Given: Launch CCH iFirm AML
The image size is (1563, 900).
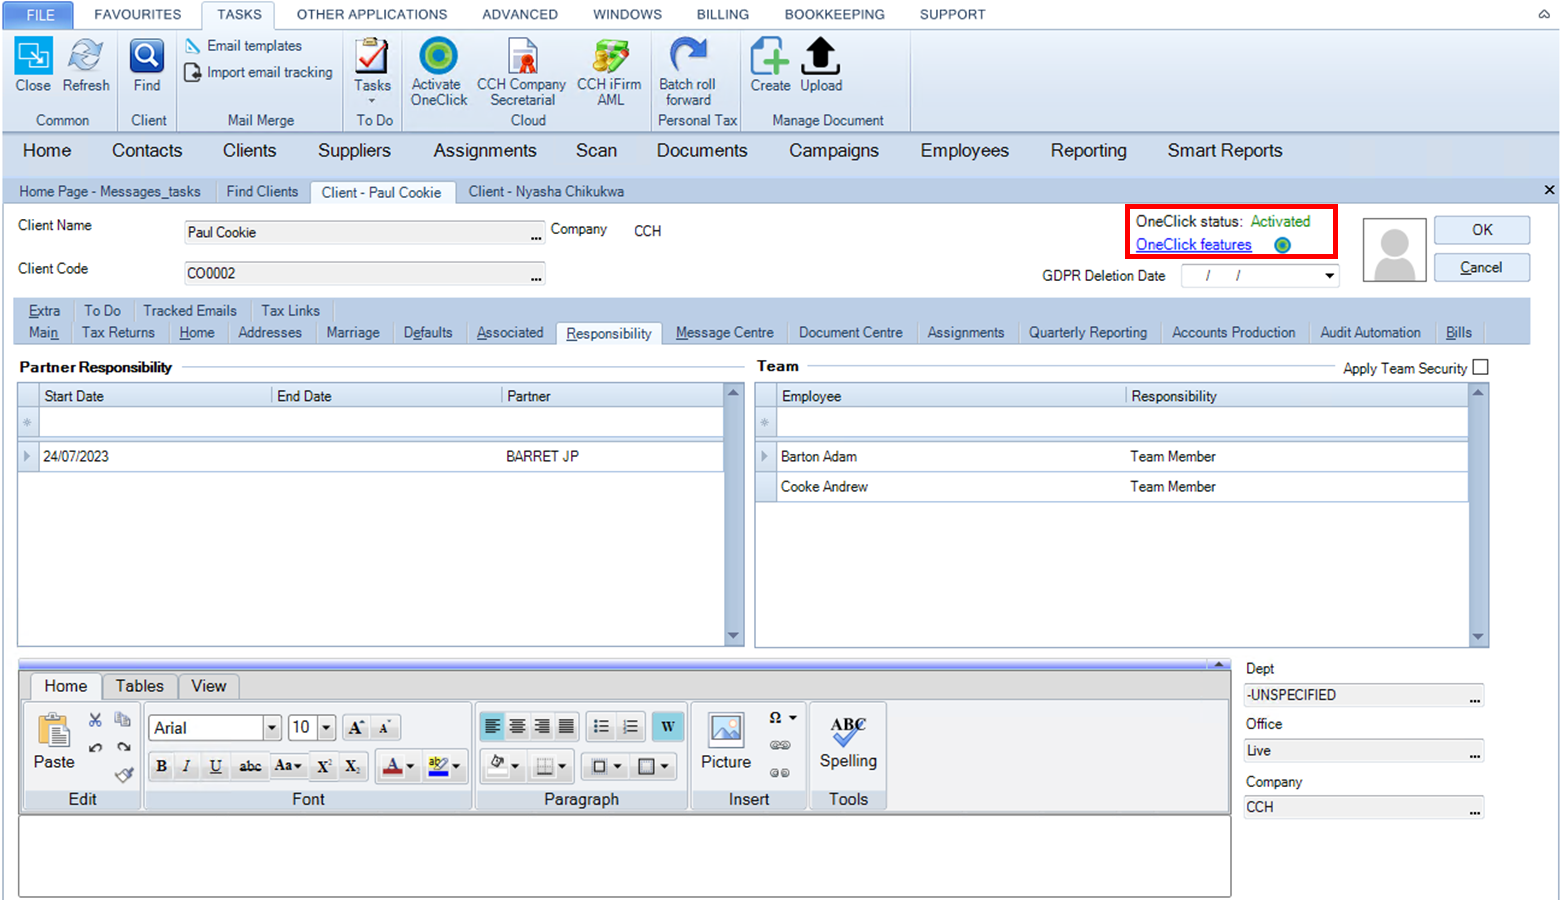Looking at the screenshot, I should point(609,72).
